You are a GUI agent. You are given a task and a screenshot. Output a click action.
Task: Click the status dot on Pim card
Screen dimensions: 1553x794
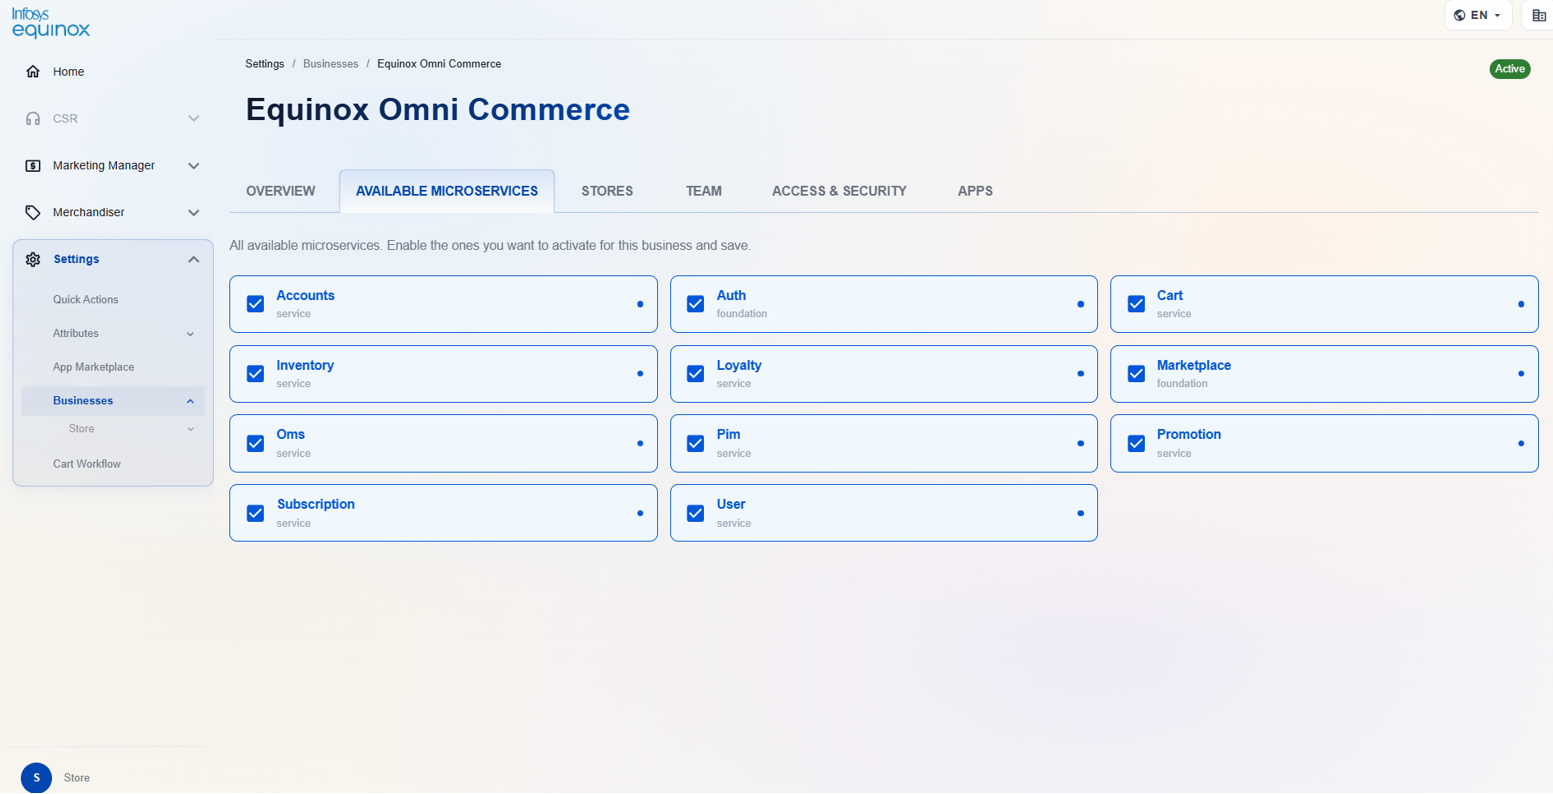pos(1080,443)
